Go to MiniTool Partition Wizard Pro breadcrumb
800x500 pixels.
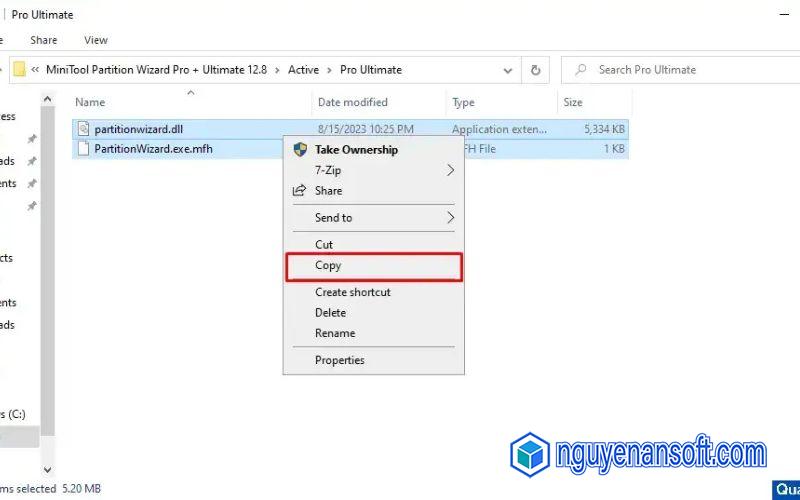click(x=156, y=70)
